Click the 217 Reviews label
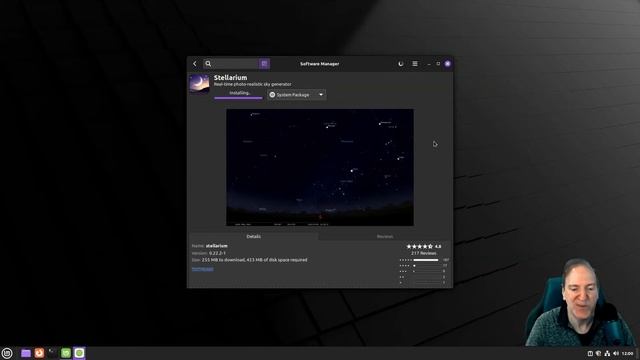Screen dimensions: 640x360 pos(424,253)
